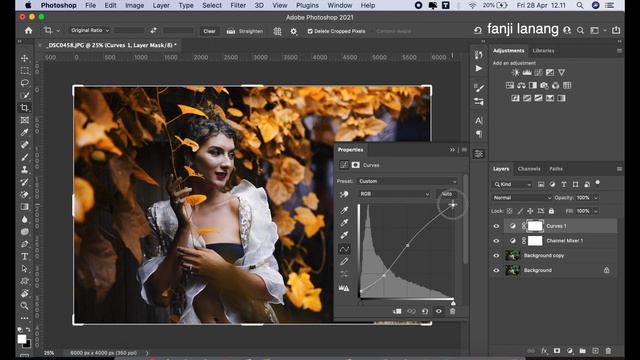The width and height of the screenshot is (640, 360).
Task: Select the Brush tool
Action: (x=24, y=157)
